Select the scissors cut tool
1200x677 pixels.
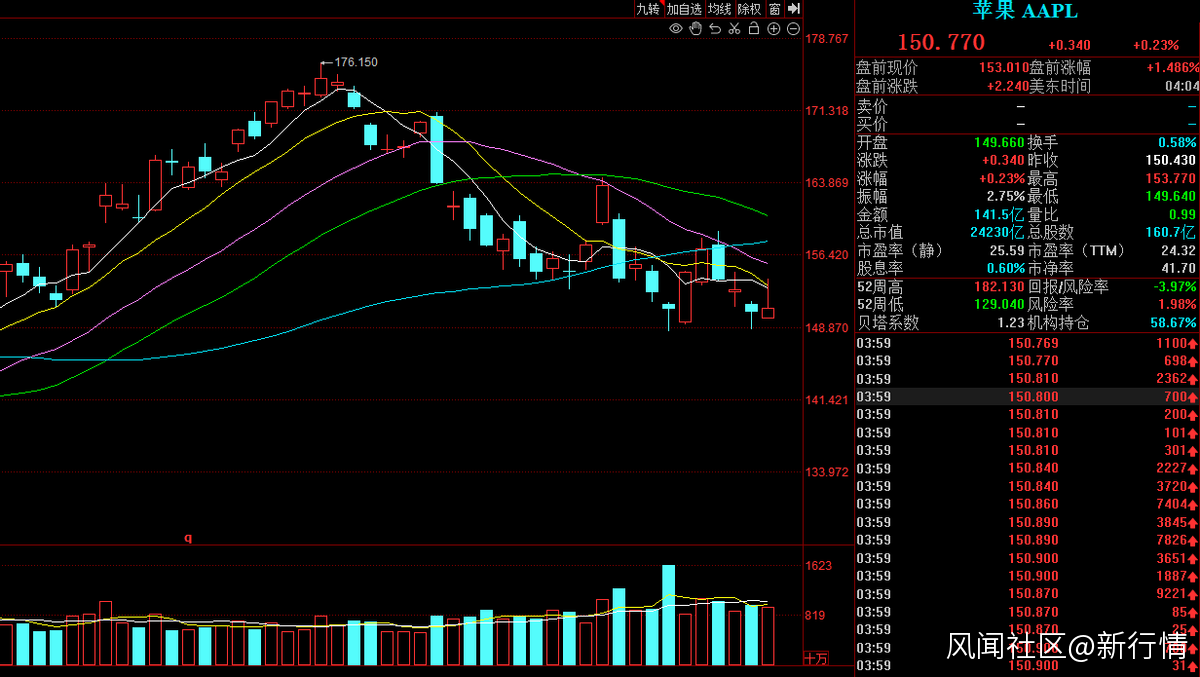click(734, 29)
